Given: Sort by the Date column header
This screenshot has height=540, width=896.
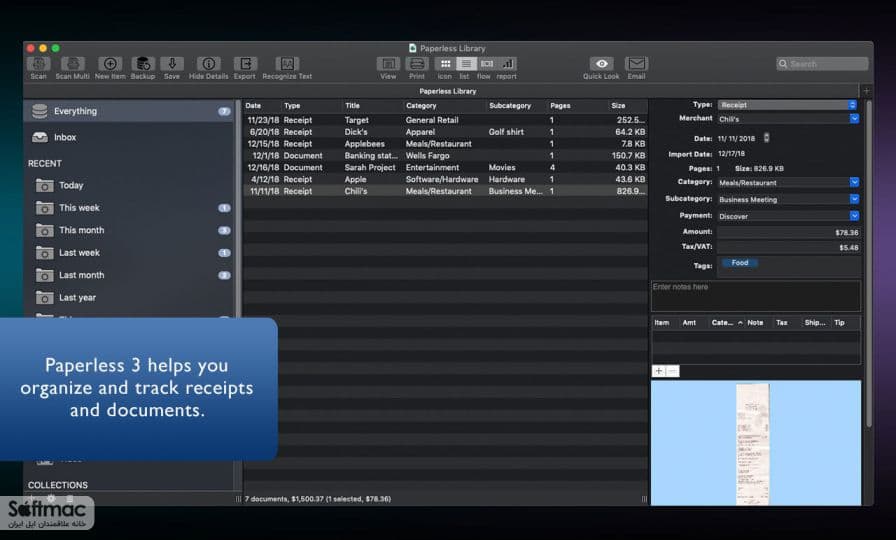Looking at the screenshot, I should coord(262,106).
